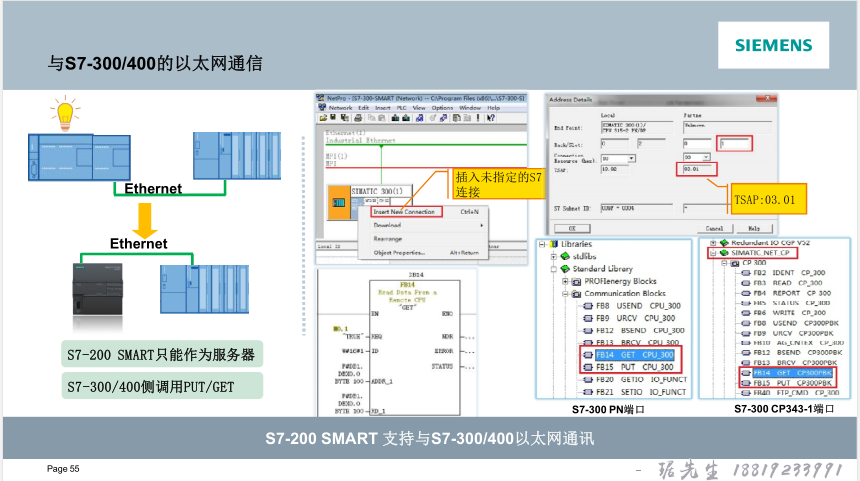Screen dimensions: 860x481
Task: Open the View menu in NetPro
Action: pyautogui.click(x=419, y=107)
